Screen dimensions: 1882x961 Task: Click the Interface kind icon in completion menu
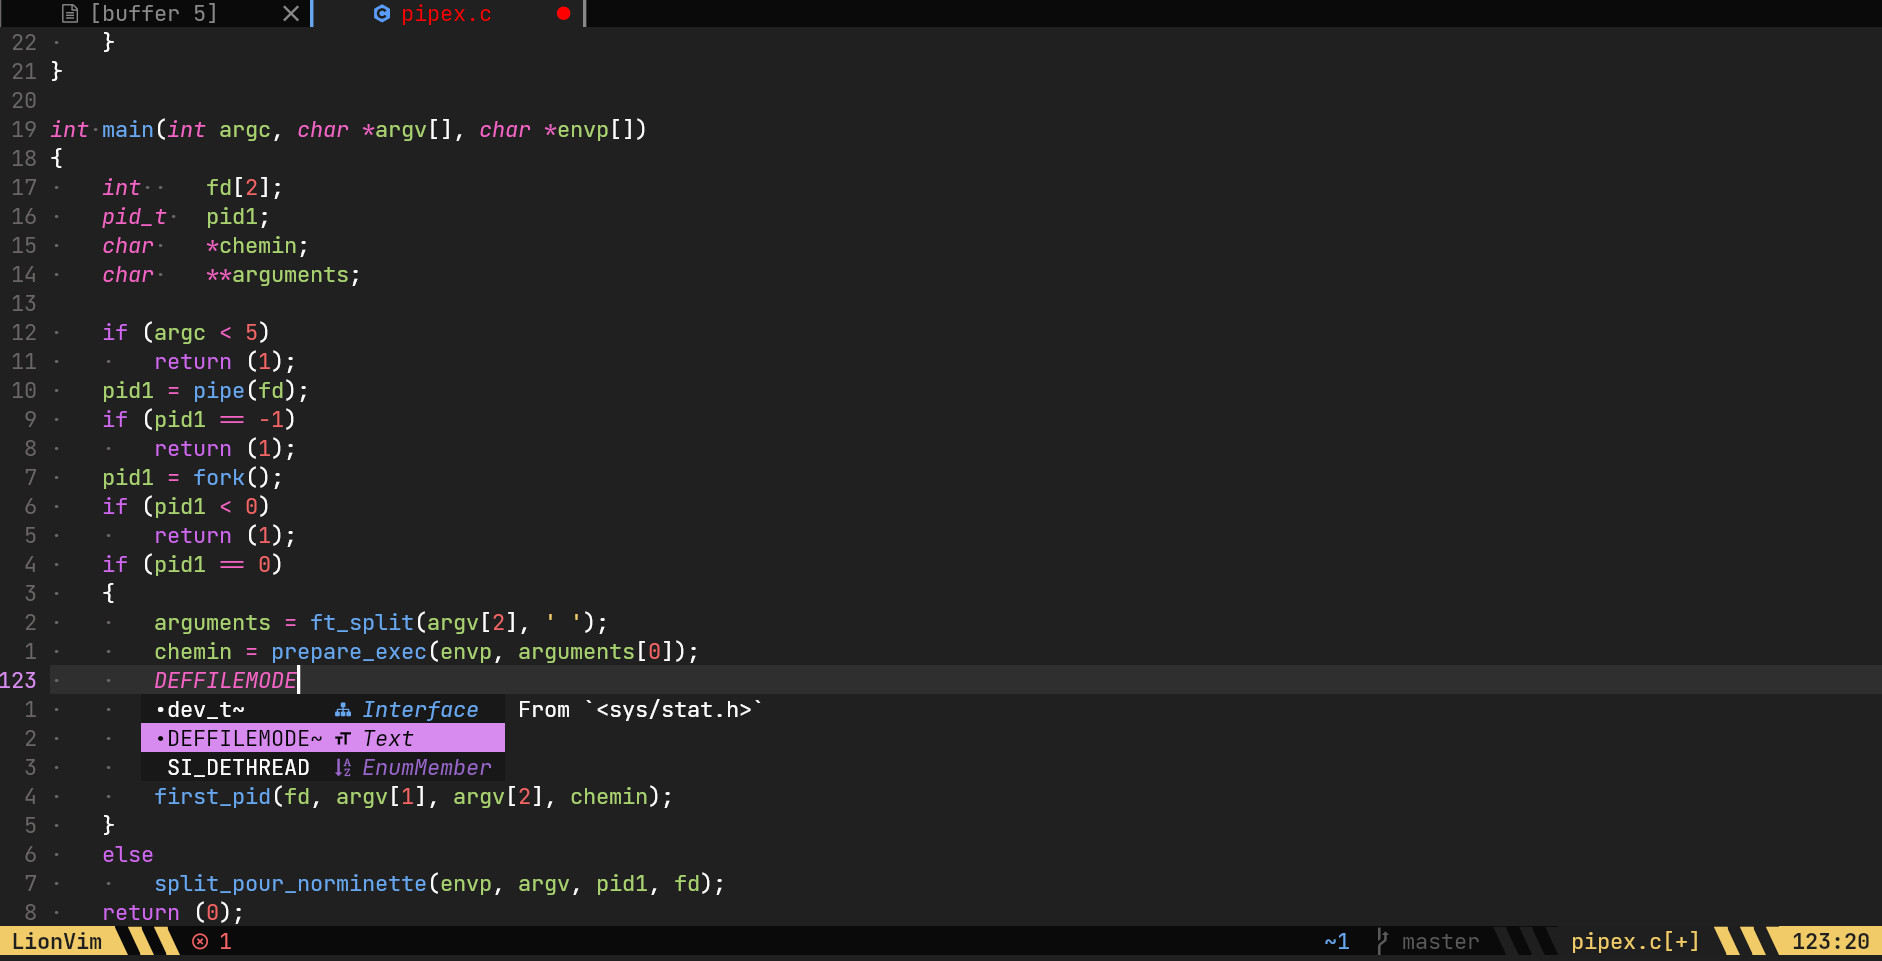[343, 710]
